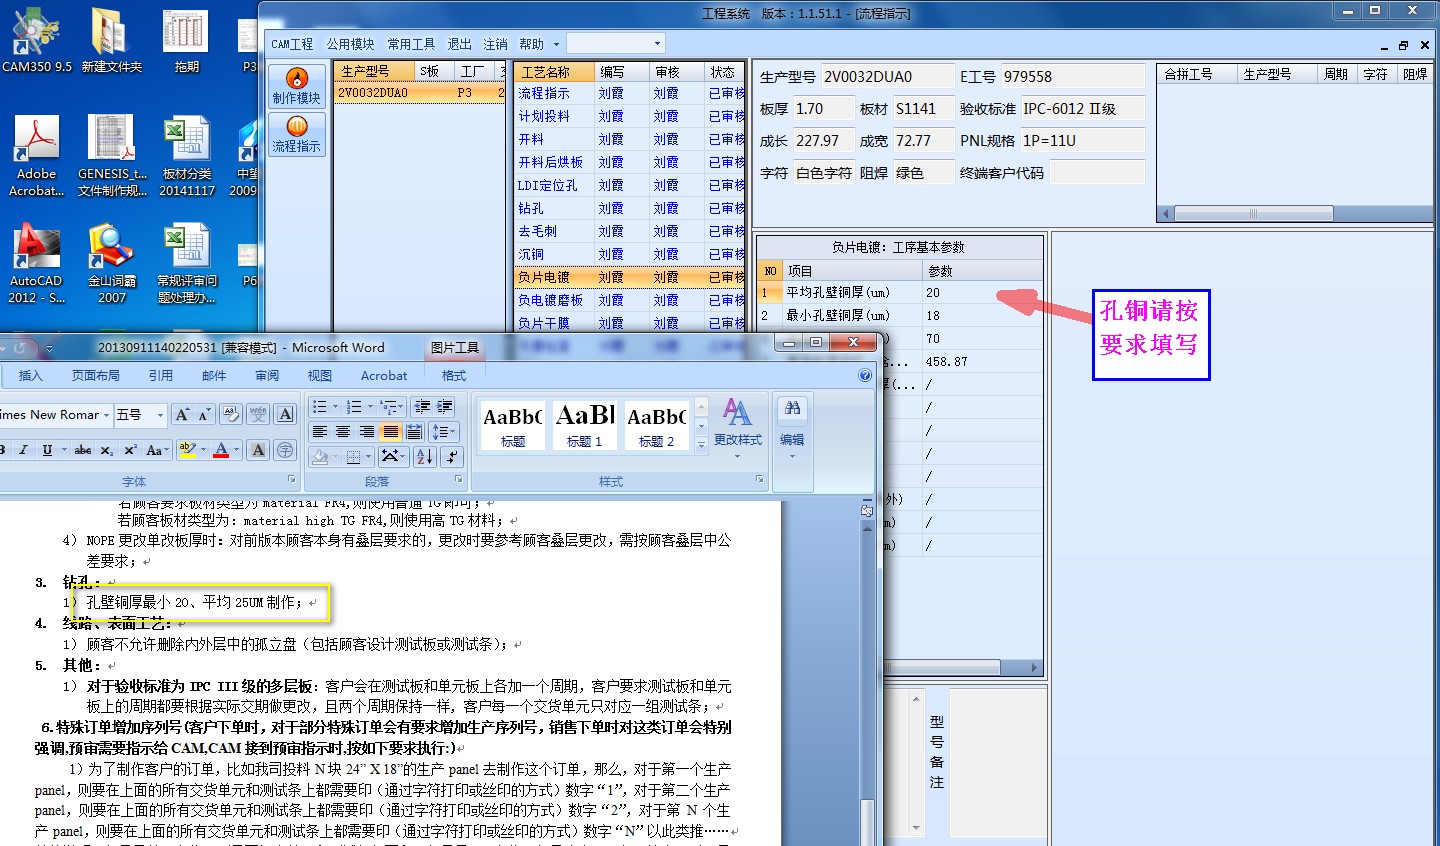Switch to 格式 tab in Word
This screenshot has width=1440, height=846.
(454, 375)
